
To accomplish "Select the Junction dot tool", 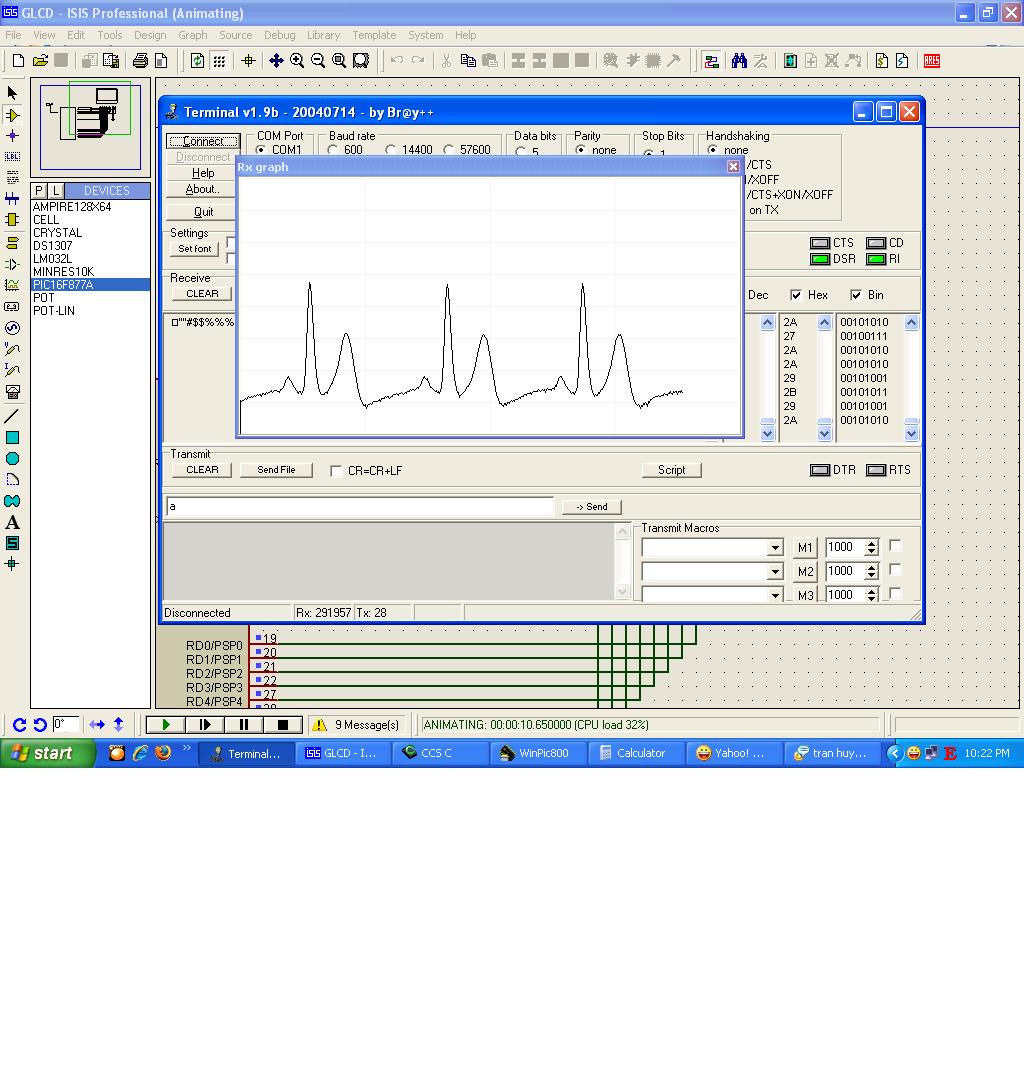I will [12, 136].
